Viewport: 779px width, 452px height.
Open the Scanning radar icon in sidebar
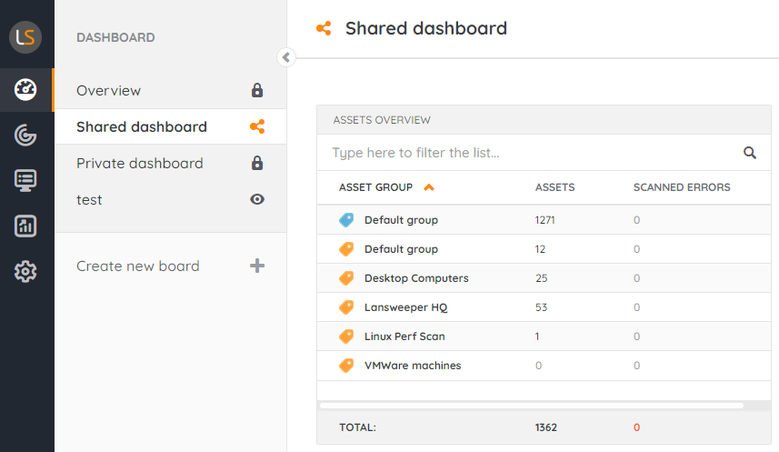[x=25, y=135]
